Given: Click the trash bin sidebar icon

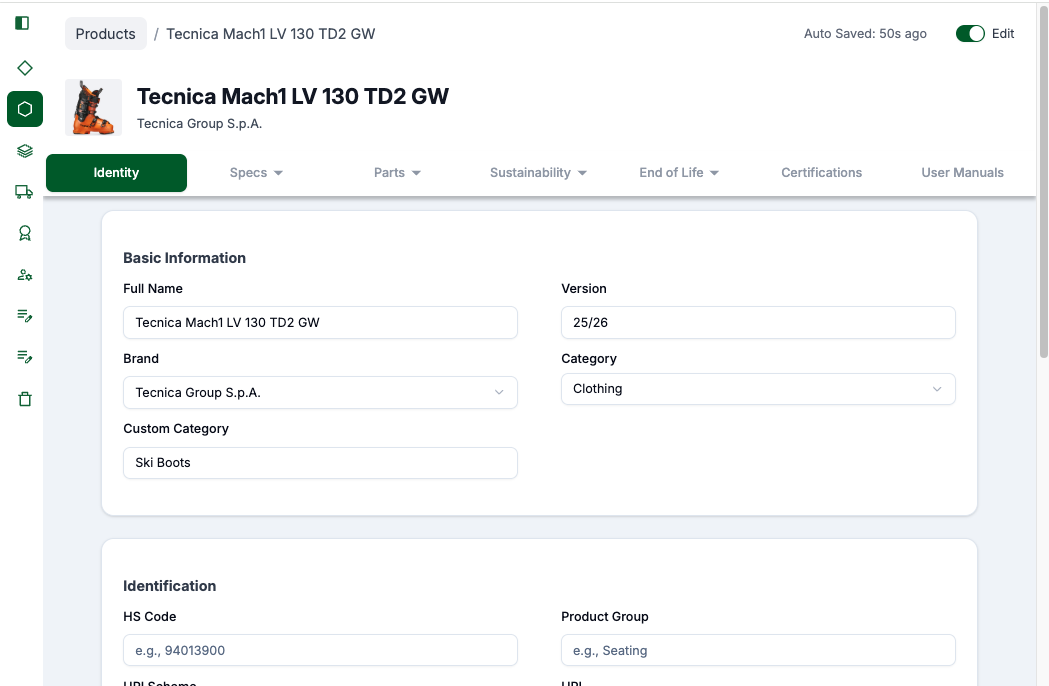Looking at the screenshot, I should (x=25, y=399).
